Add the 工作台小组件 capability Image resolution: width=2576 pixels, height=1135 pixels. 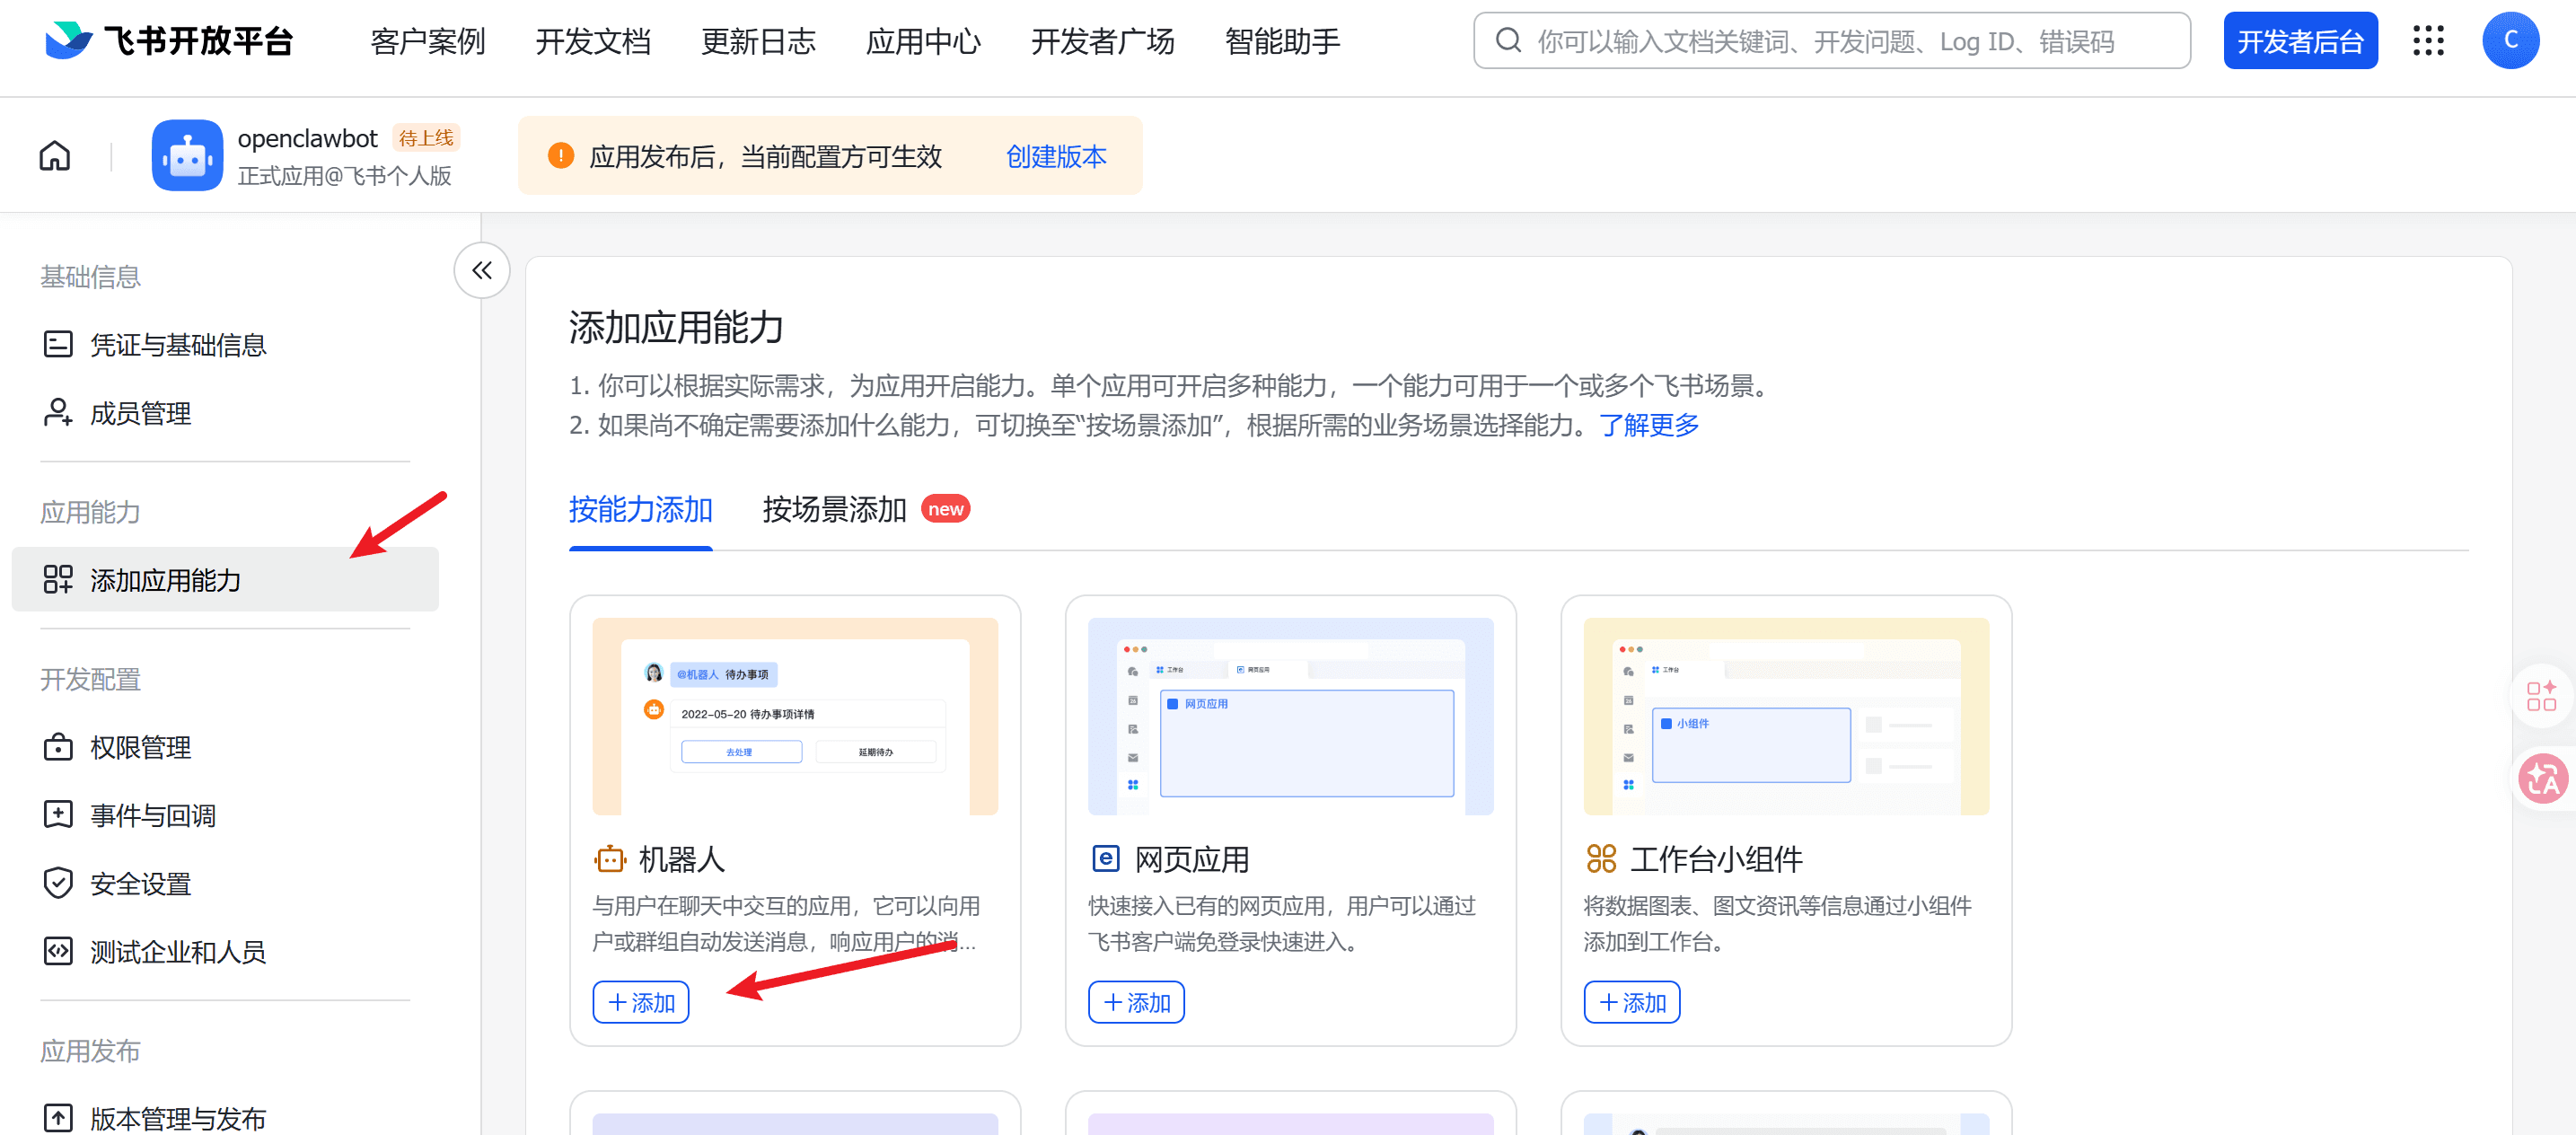1631,1002
